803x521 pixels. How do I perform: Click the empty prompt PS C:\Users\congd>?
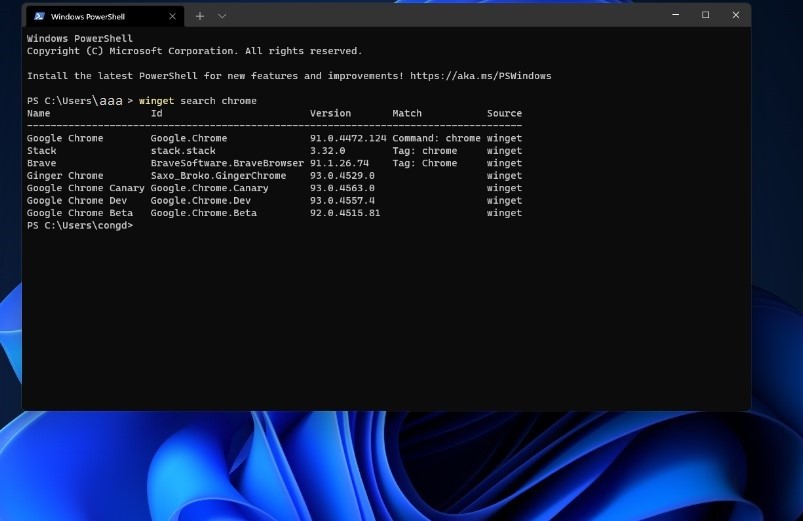[x=79, y=225]
